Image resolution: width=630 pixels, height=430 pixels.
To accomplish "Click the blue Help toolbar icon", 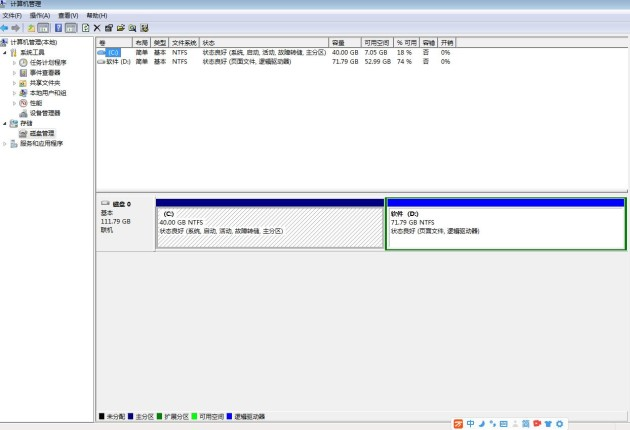I will [x=59, y=28].
